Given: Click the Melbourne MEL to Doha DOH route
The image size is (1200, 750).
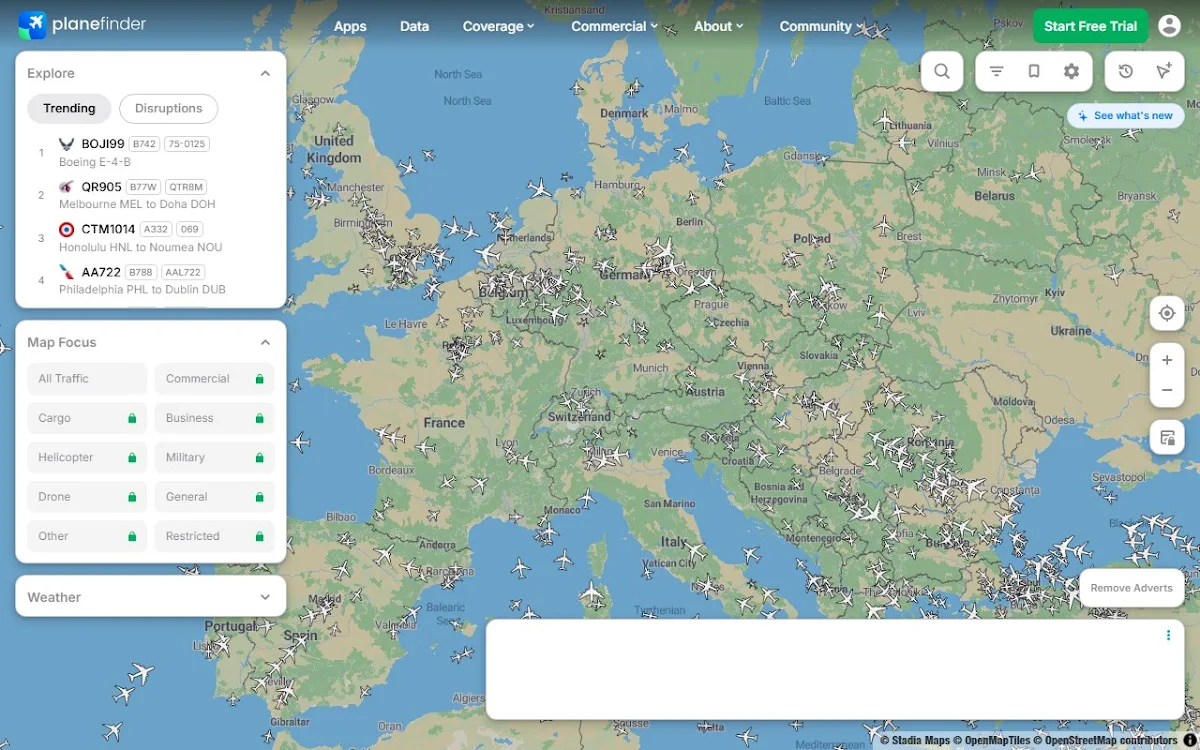Looking at the screenshot, I should coord(137,204).
